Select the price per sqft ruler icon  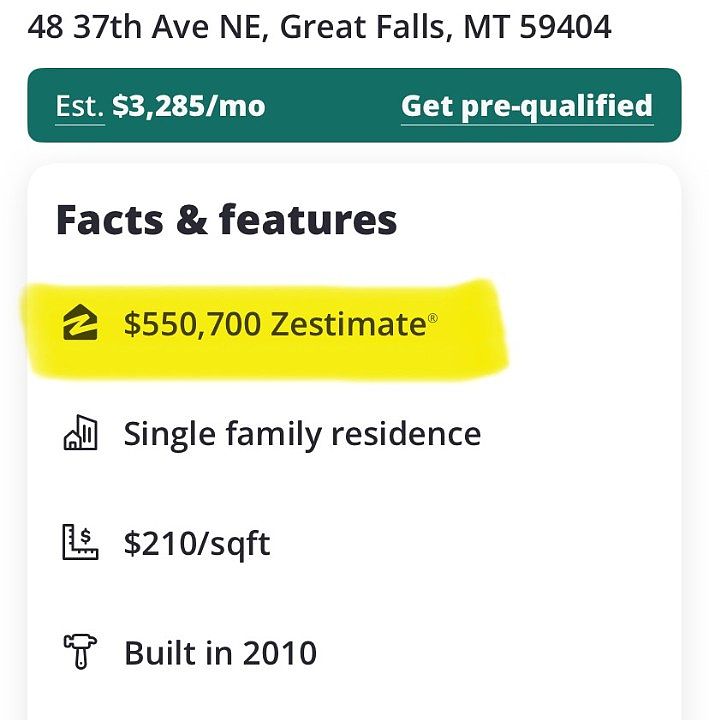[x=80, y=543]
